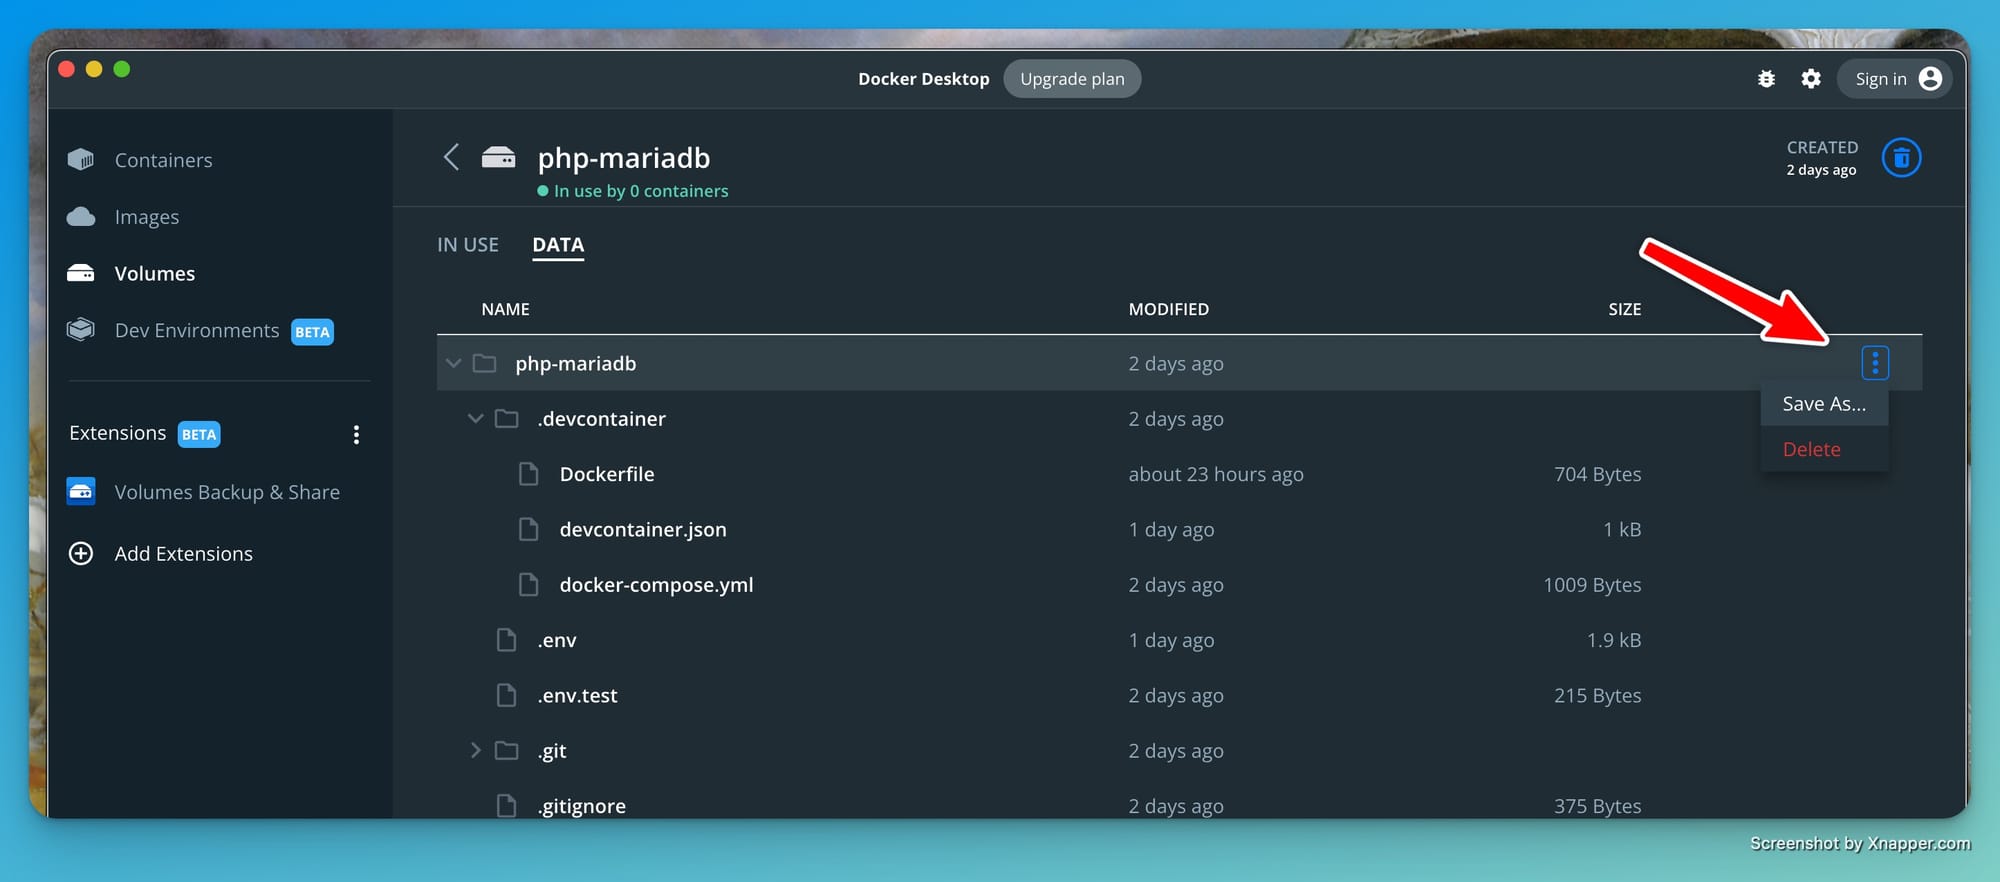Click the php-mariadb folder icon
2000x882 pixels.
point(485,363)
